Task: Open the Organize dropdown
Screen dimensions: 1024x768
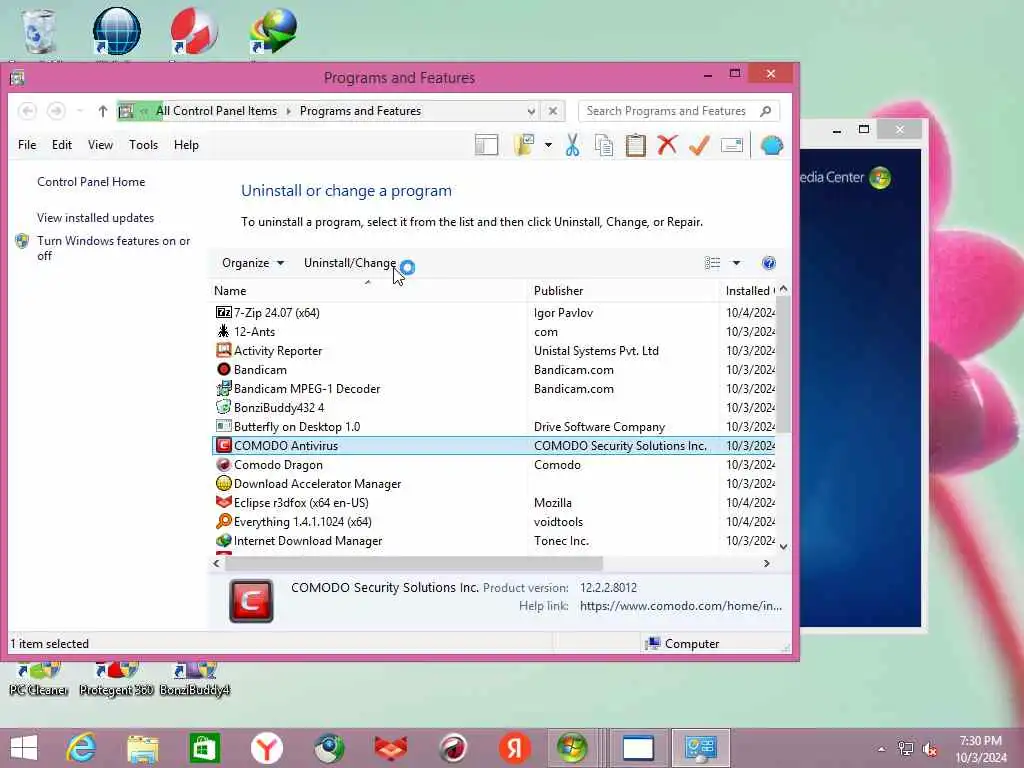Action: pyautogui.click(x=253, y=263)
